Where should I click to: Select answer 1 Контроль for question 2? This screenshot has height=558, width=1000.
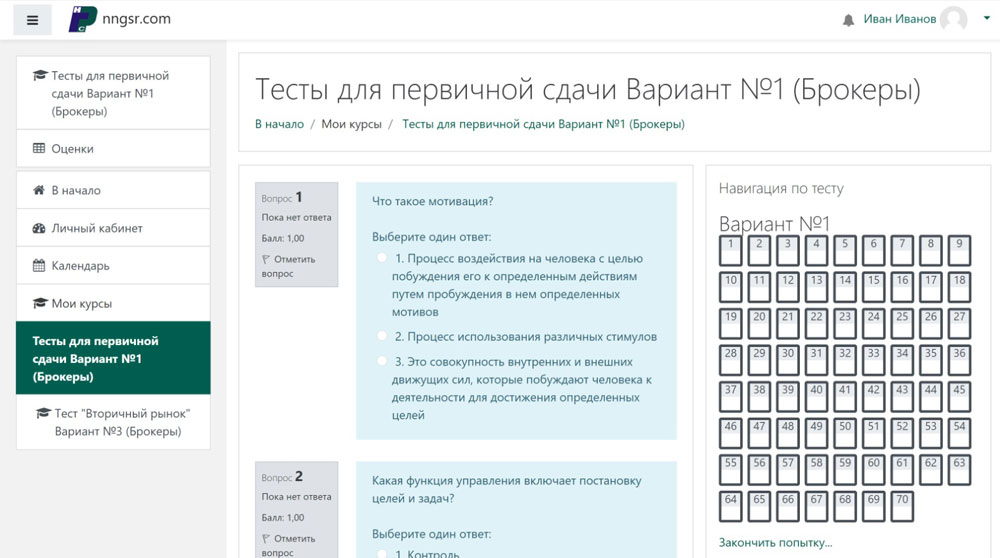click(381, 554)
